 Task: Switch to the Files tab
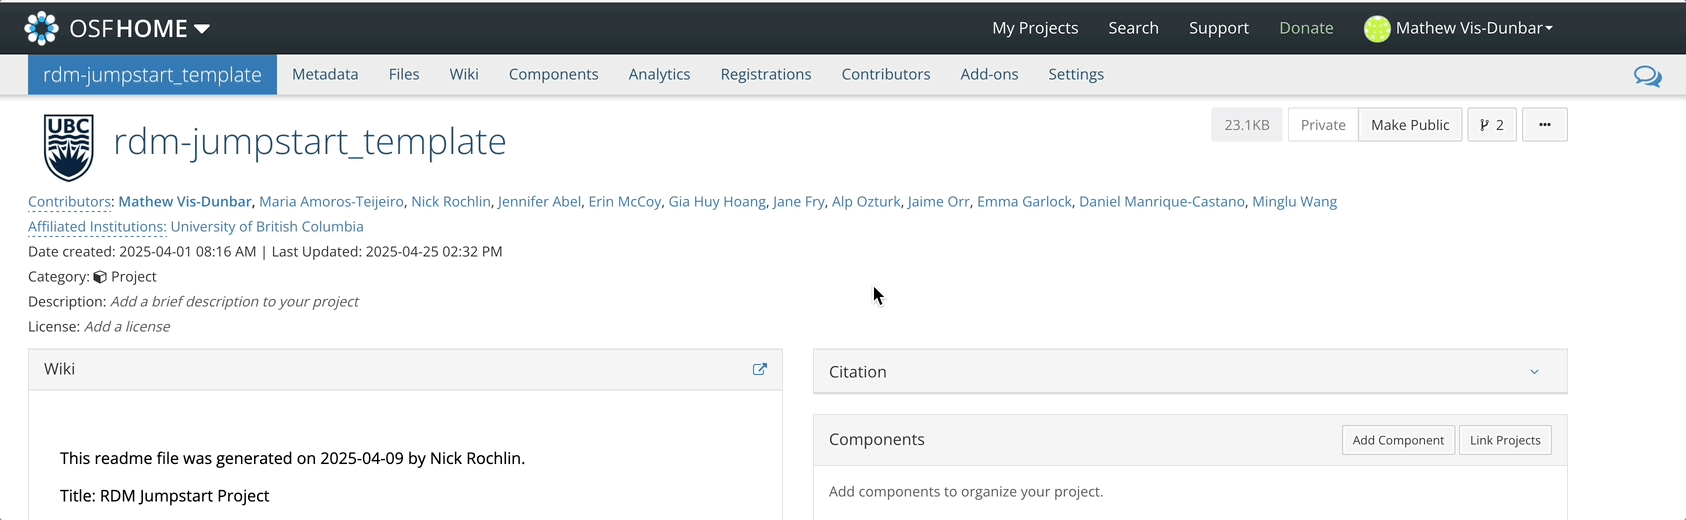tap(404, 75)
